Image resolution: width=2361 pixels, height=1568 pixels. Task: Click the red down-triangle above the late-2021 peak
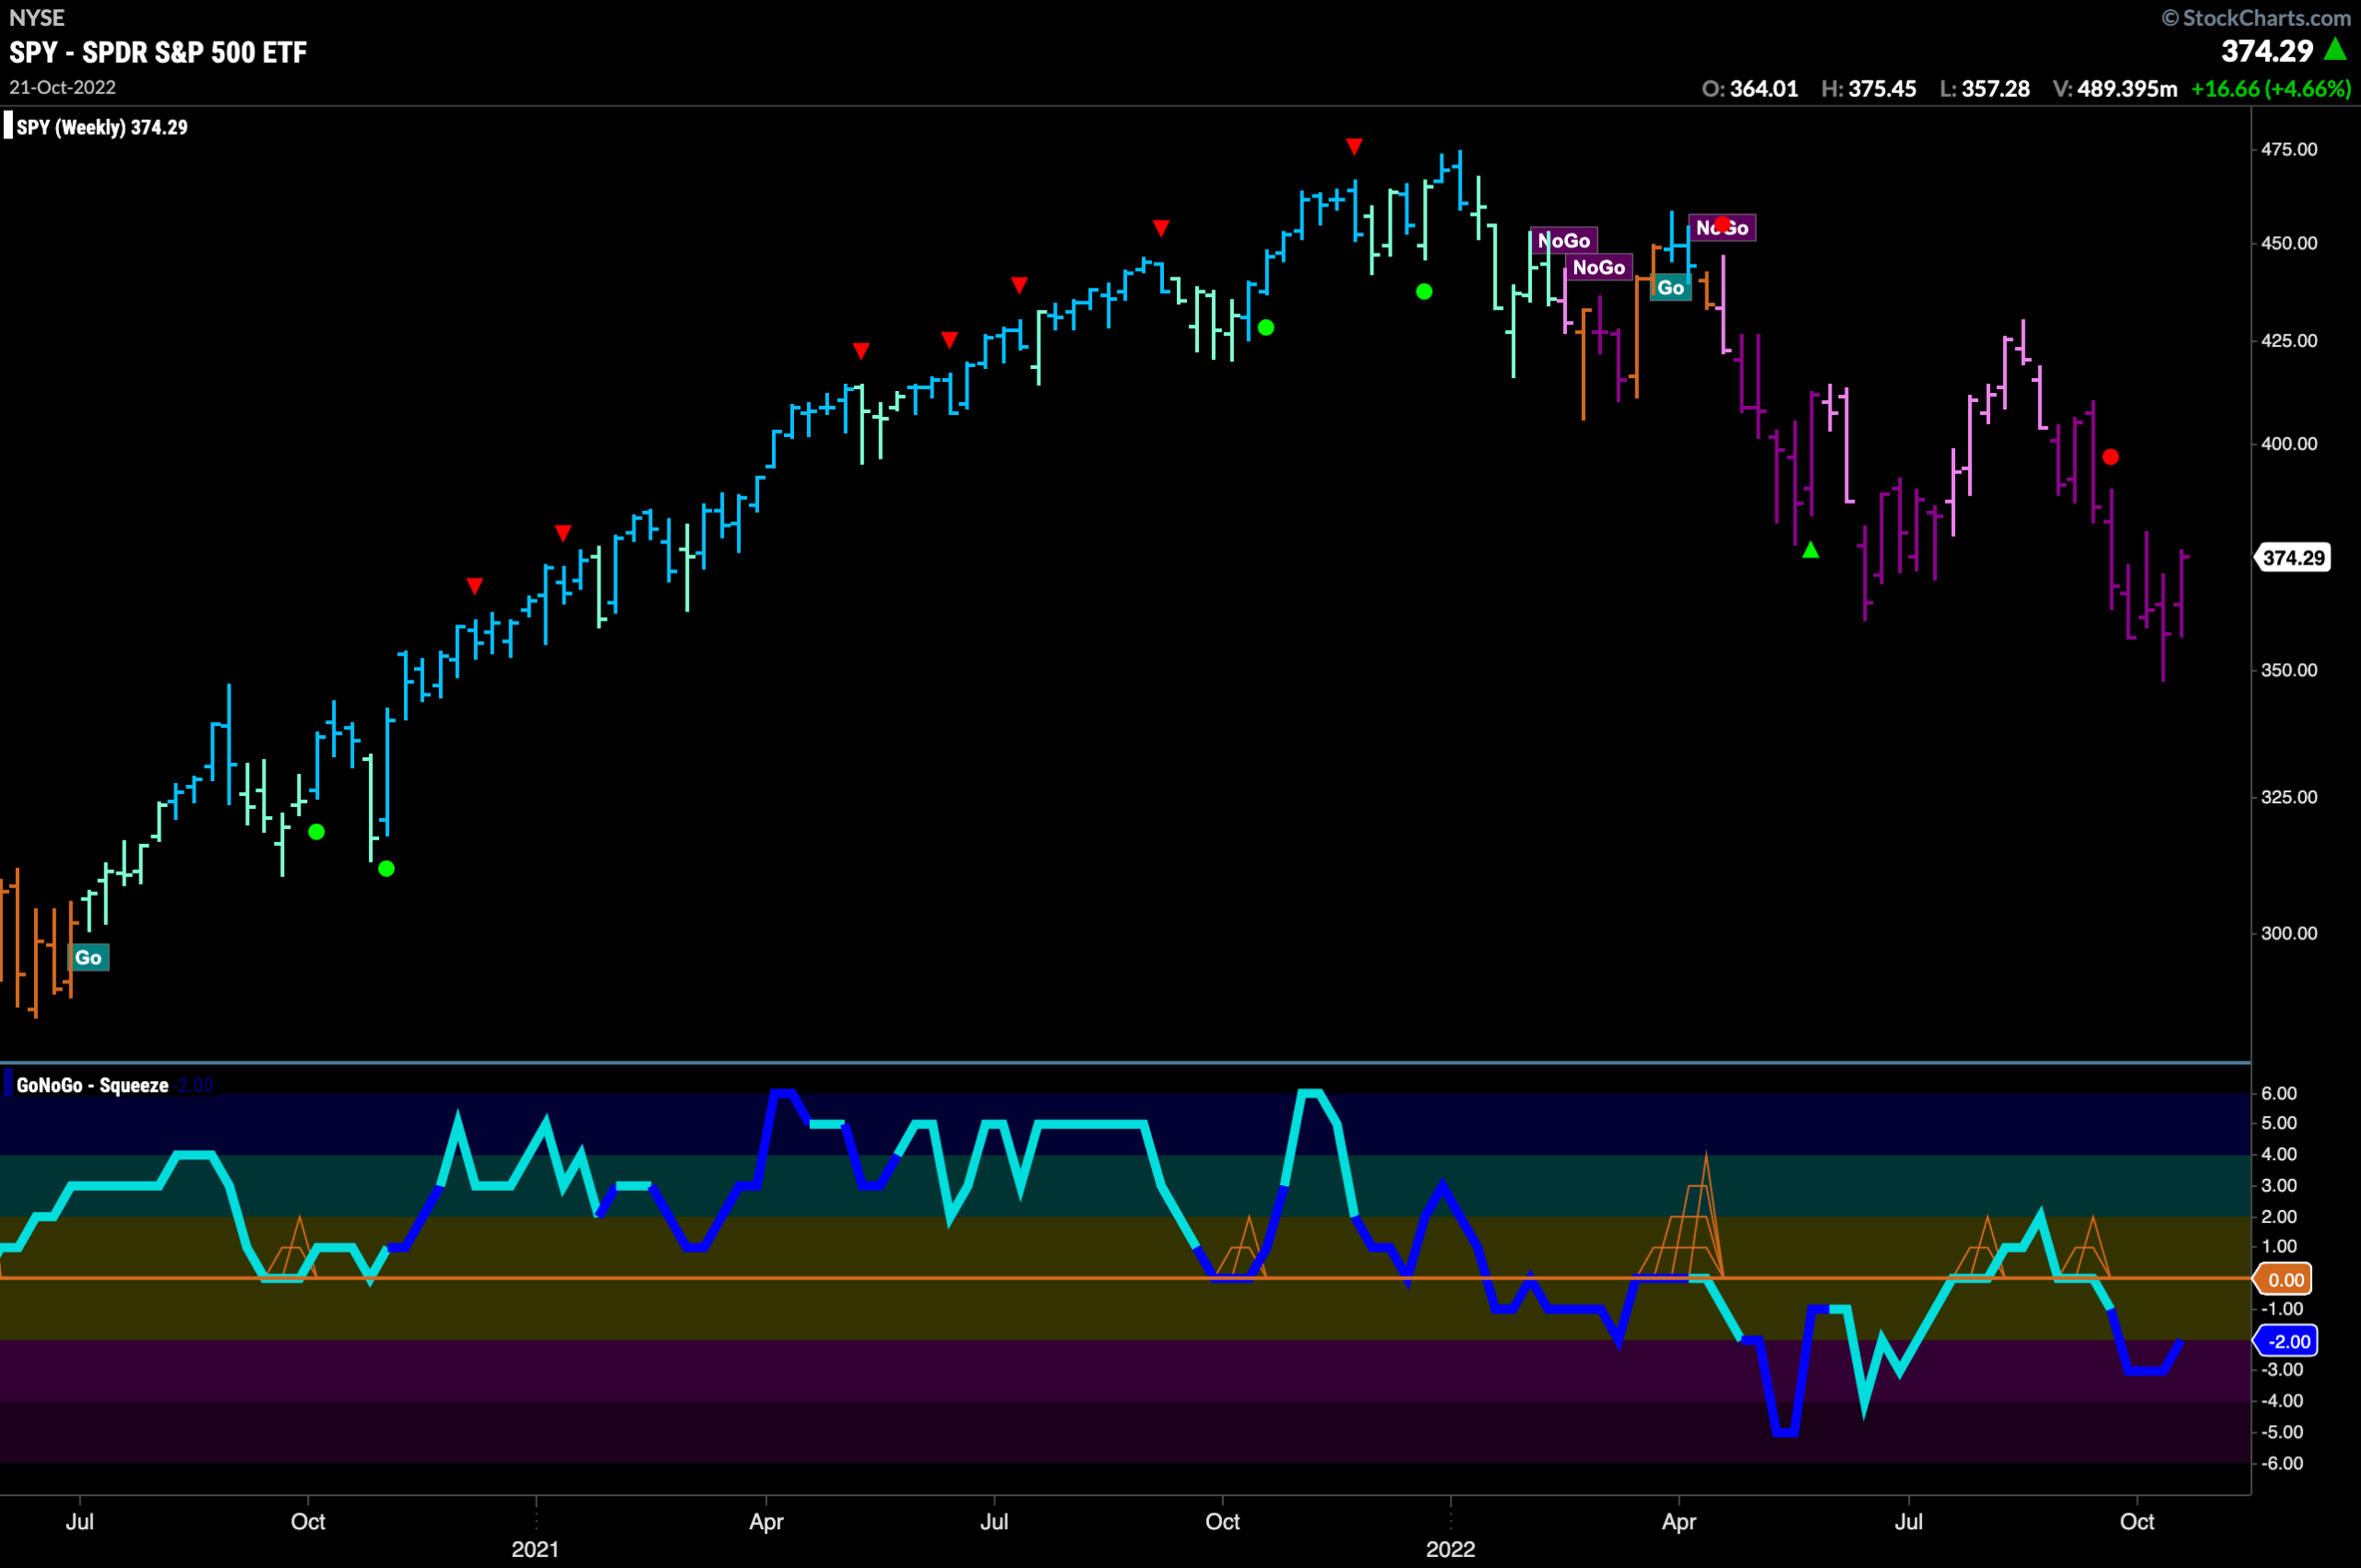(x=1354, y=147)
